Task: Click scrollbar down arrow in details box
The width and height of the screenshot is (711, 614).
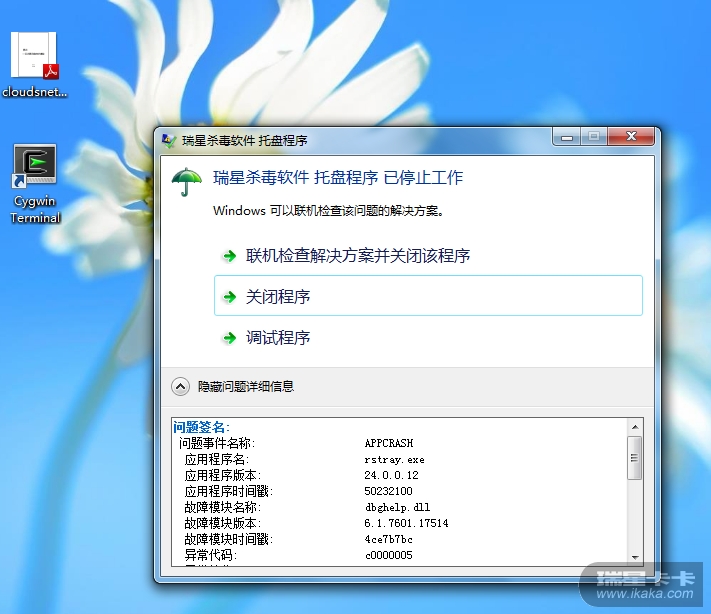Action: pyautogui.click(x=635, y=557)
